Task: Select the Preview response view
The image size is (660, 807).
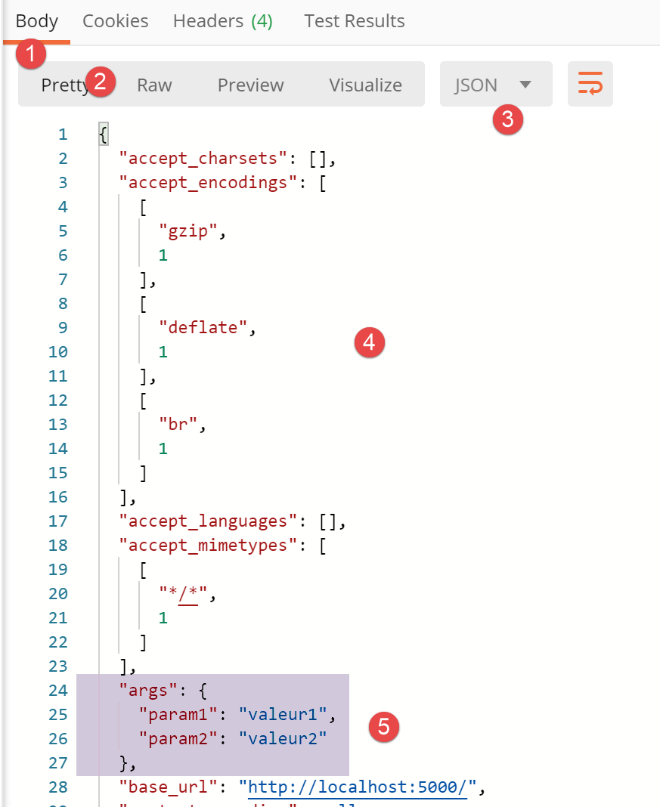Action: point(251,85)
